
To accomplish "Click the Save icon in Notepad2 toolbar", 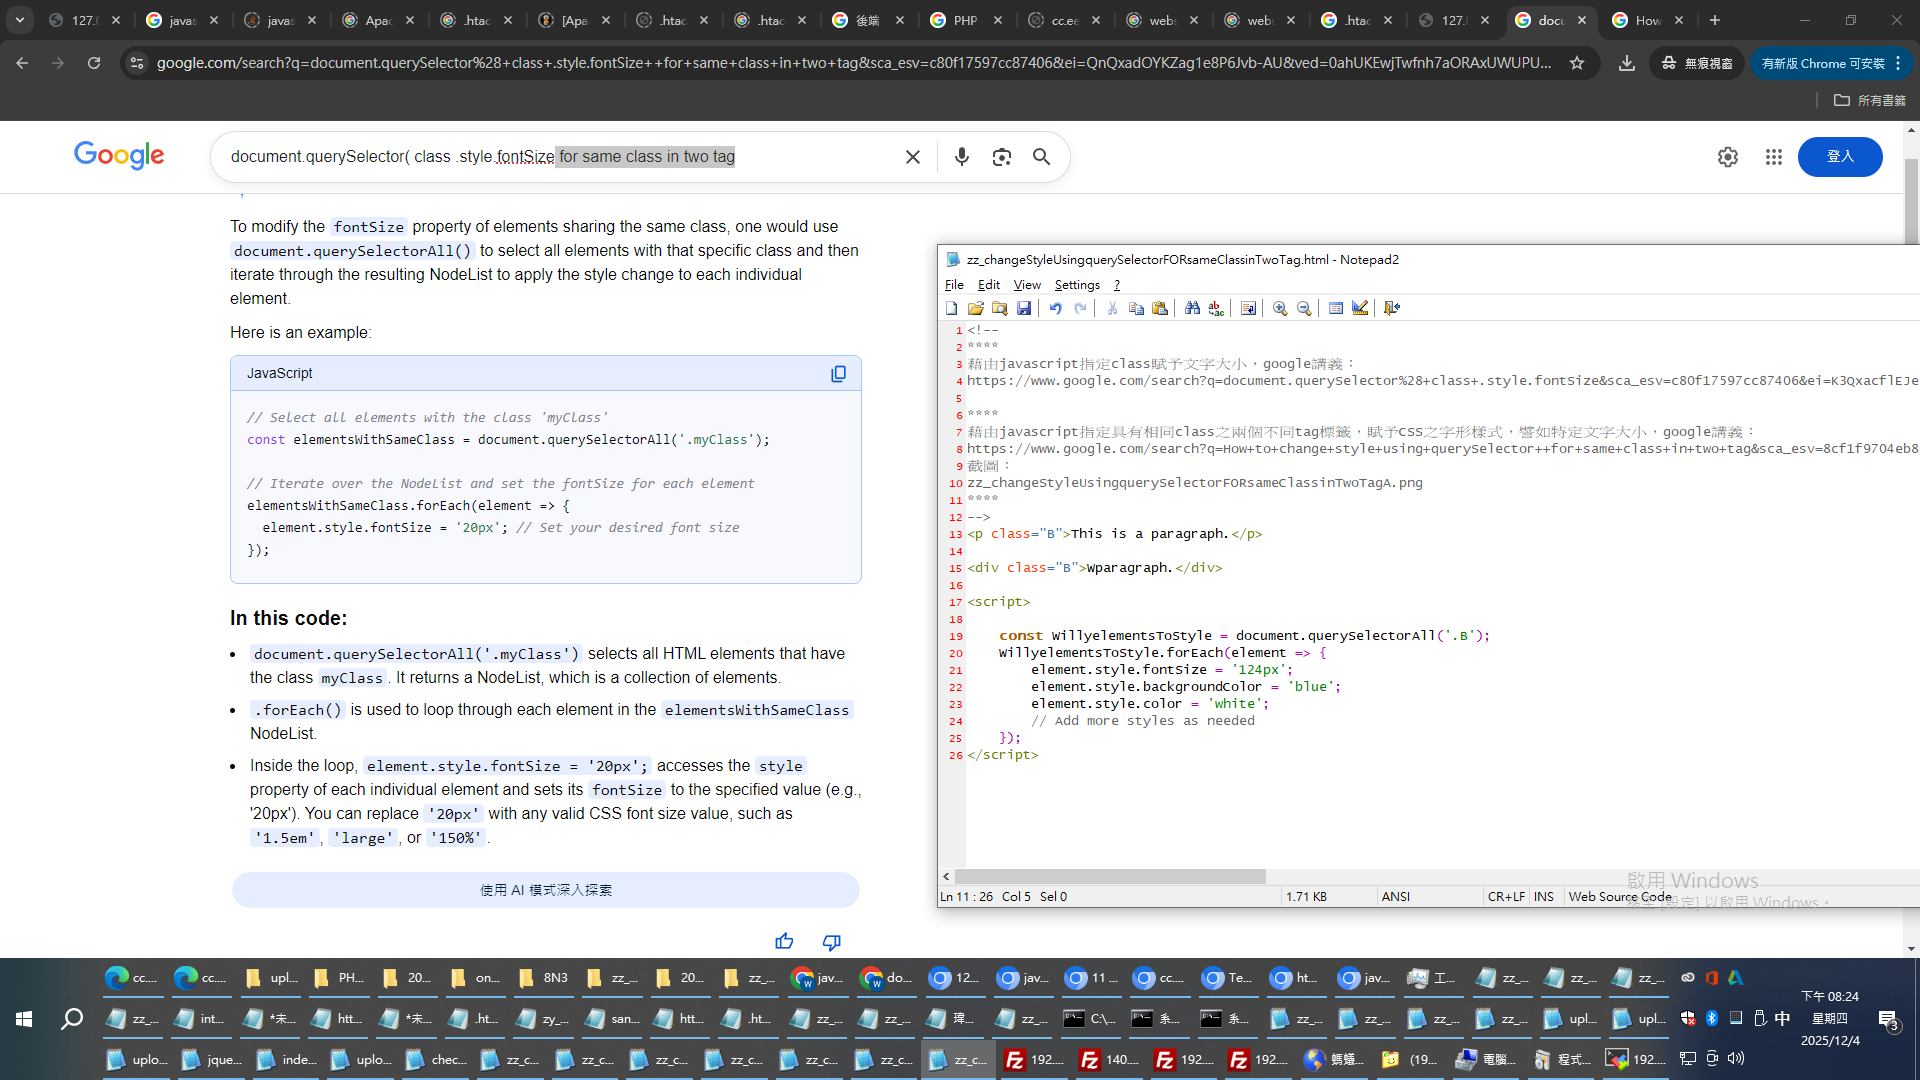I will click(1024, 308).
